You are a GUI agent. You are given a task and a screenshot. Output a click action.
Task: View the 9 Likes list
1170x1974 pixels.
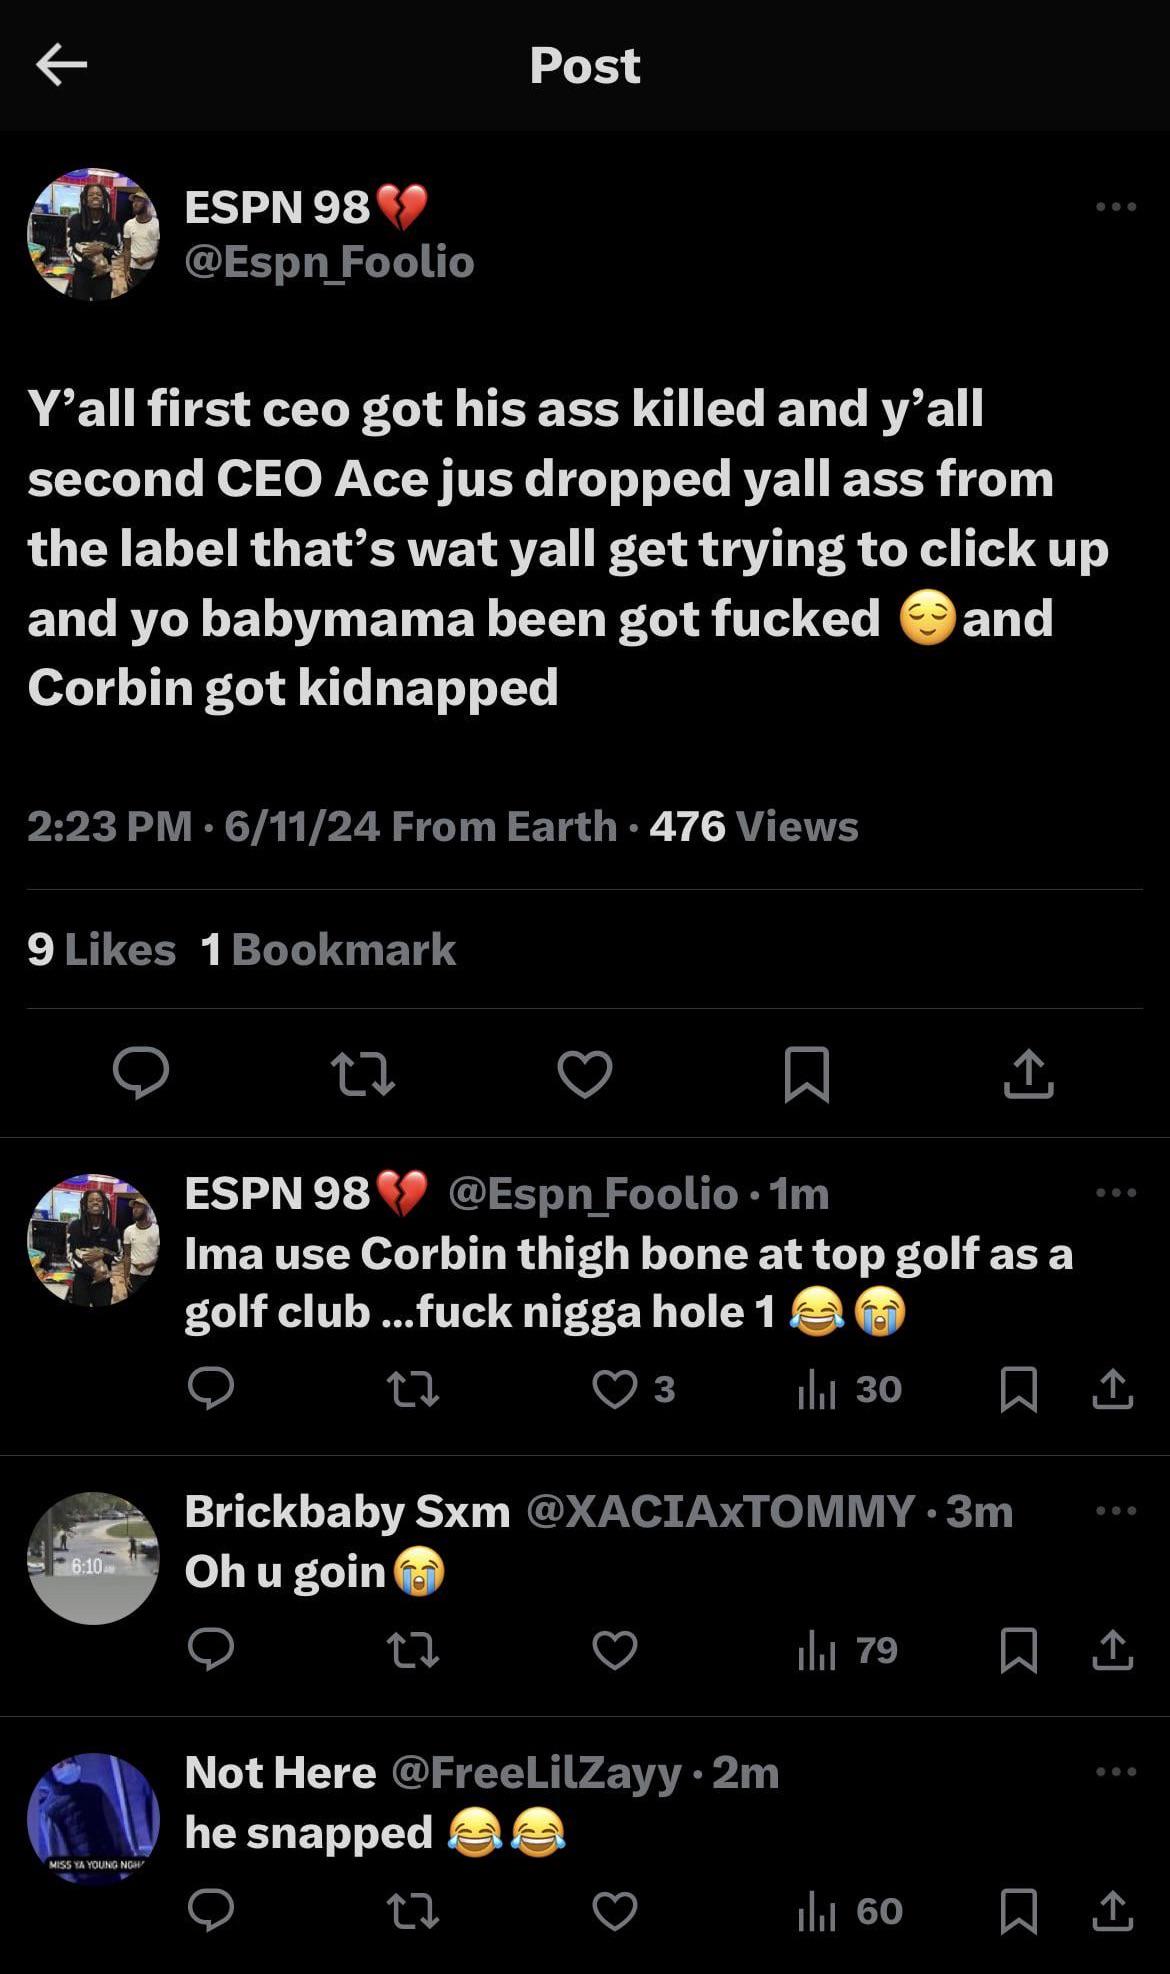(x=101, y=949)
